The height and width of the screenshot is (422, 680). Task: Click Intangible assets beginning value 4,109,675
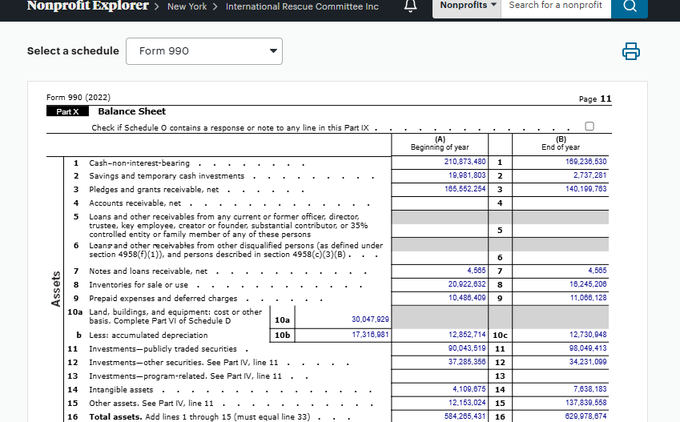point(469,389)
